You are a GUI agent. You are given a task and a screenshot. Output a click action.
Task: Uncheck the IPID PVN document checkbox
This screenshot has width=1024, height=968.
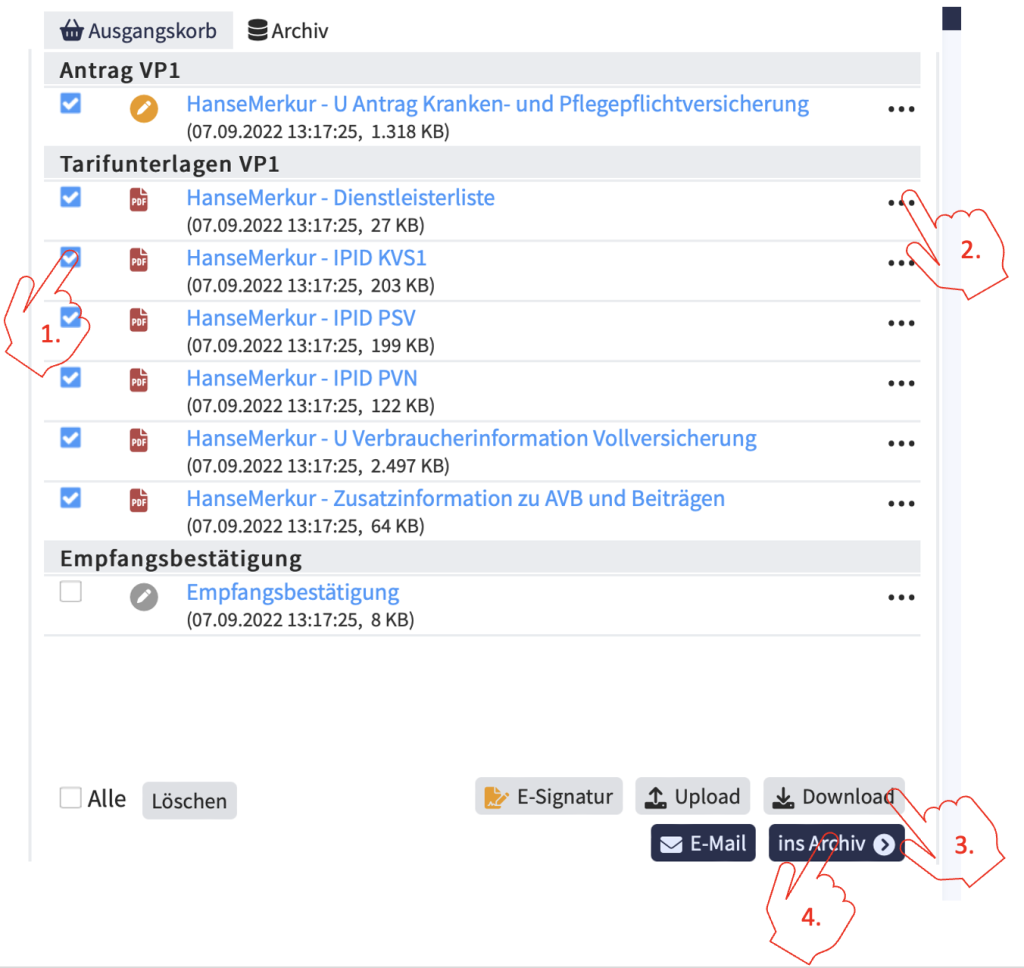(x=71, y=378)
